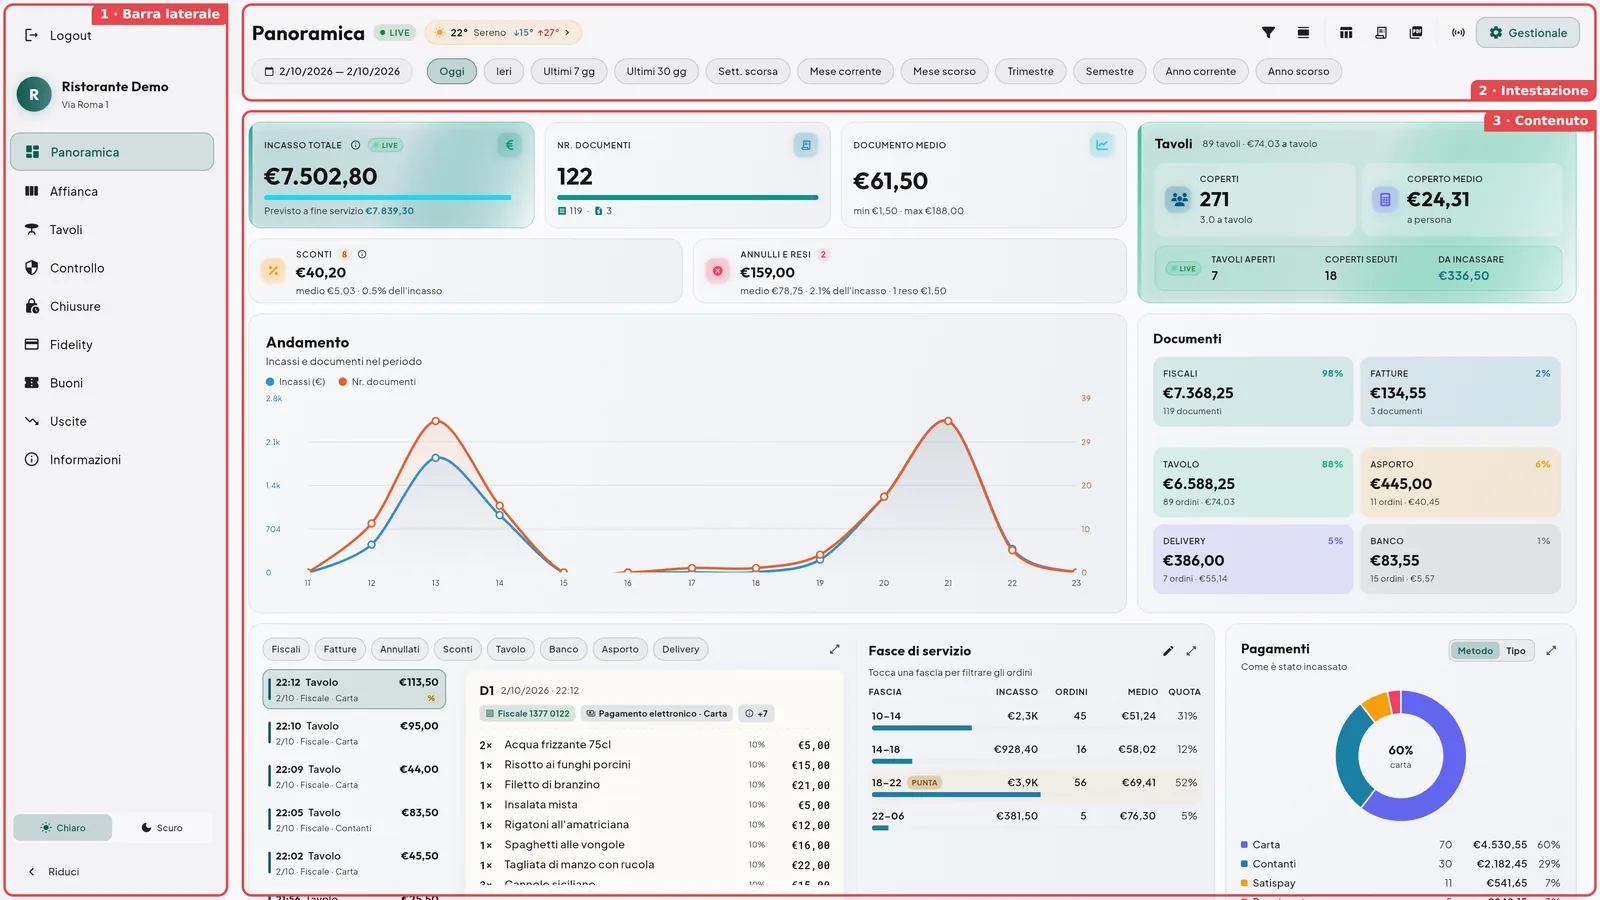Click the Uscite trend icon
Image resolution: width=1600 pixels, height=900 pixels.
pyautogui.click(x=31, y=421)
